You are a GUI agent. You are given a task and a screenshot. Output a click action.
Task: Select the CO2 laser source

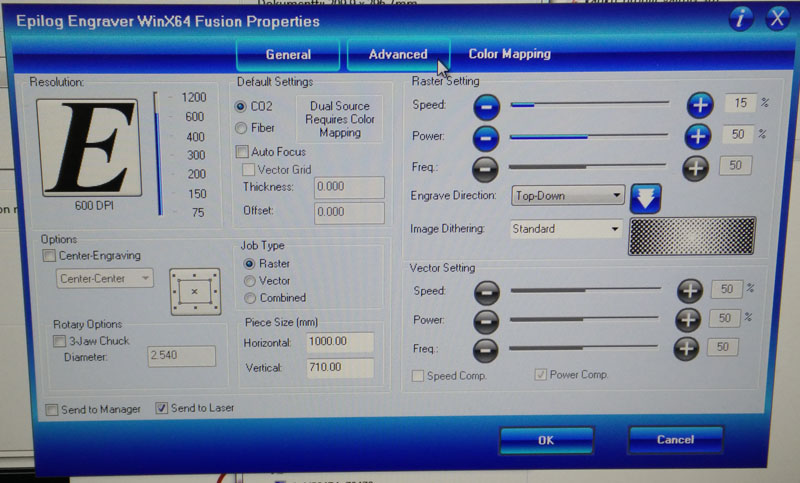coord(240,107)
